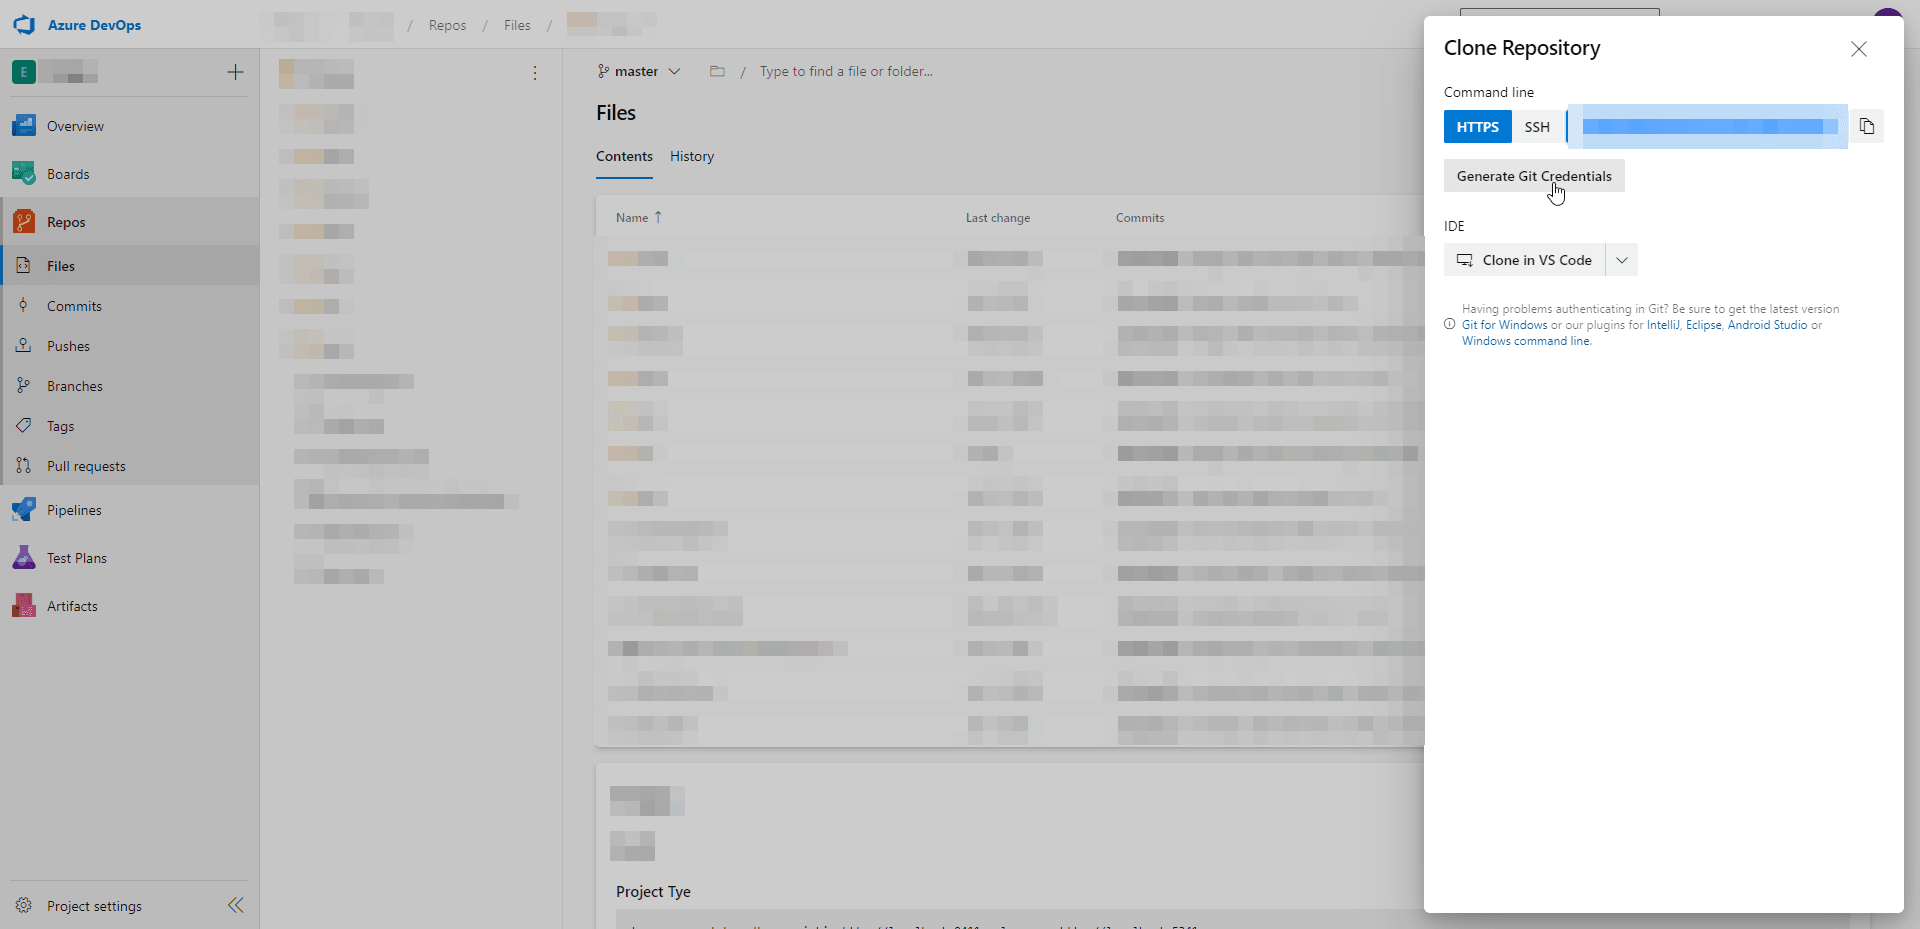The height and width of the screenshot is (929, 1920).
Task: Switch clone URL to SSH
Action: click(1537, 127)
